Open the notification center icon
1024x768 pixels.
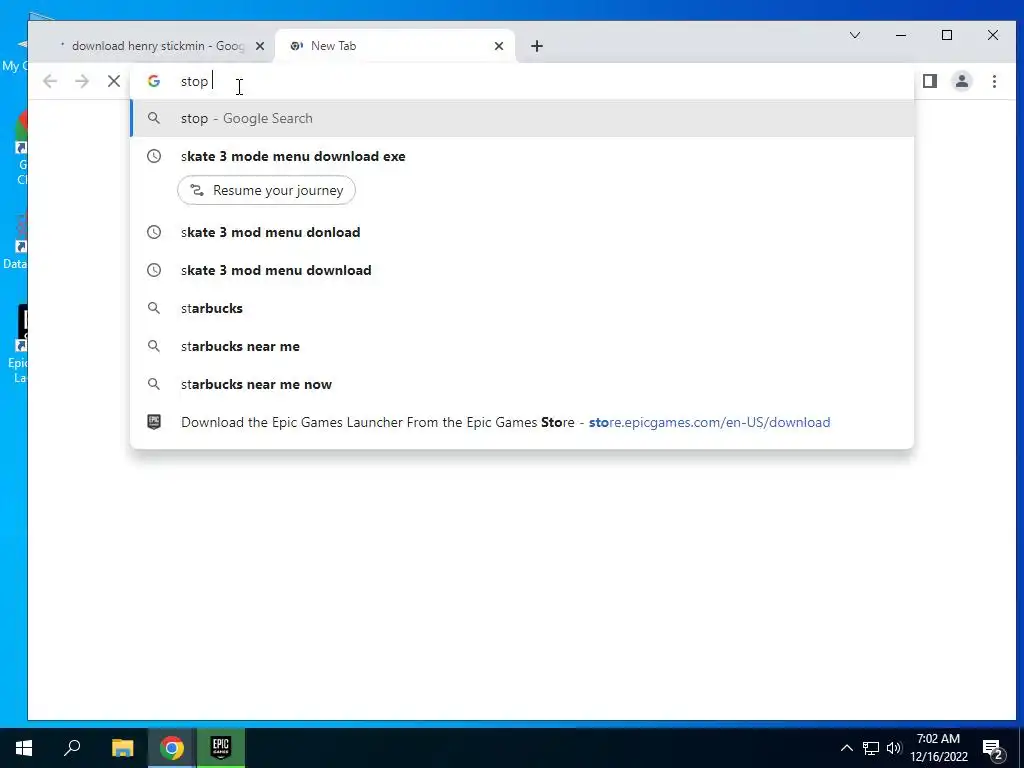pos(993,748)
